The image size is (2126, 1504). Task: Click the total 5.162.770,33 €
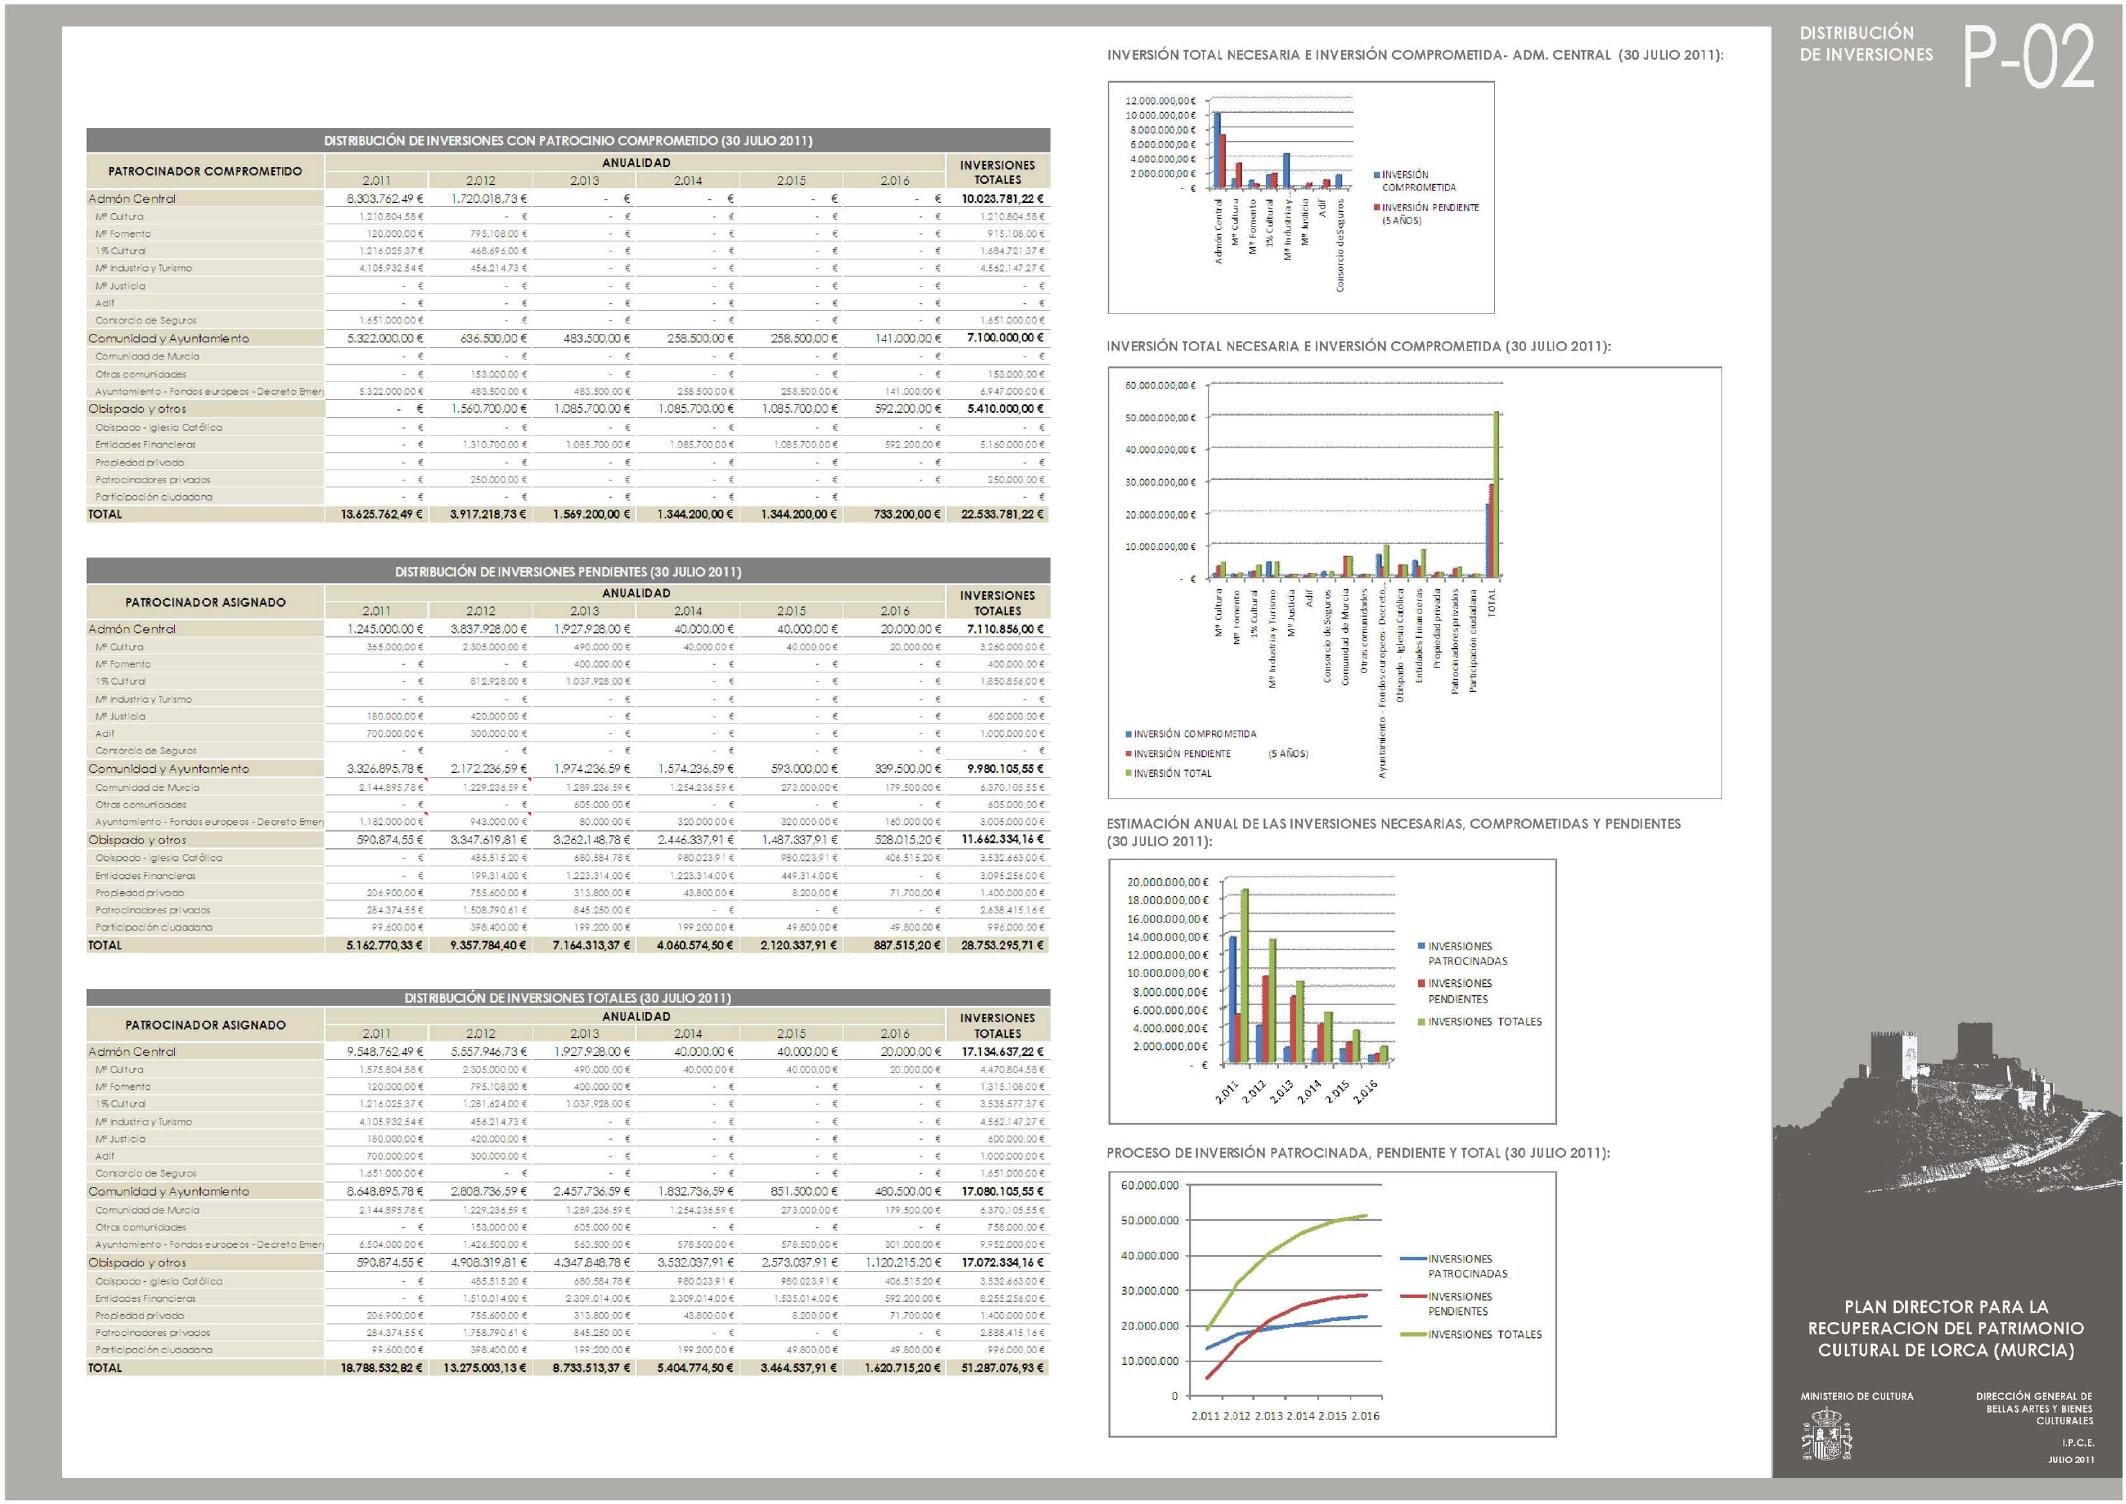click(384, 945)
